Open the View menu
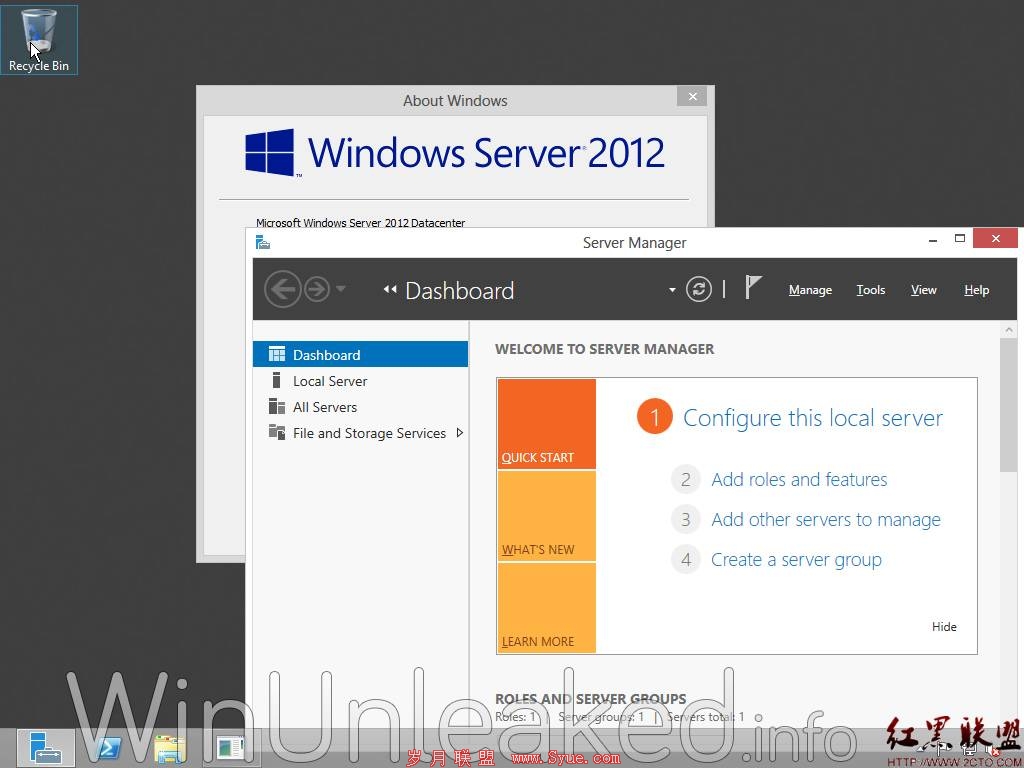The width and height of the screenshot is (1024, 768). (x=923, y=290)
